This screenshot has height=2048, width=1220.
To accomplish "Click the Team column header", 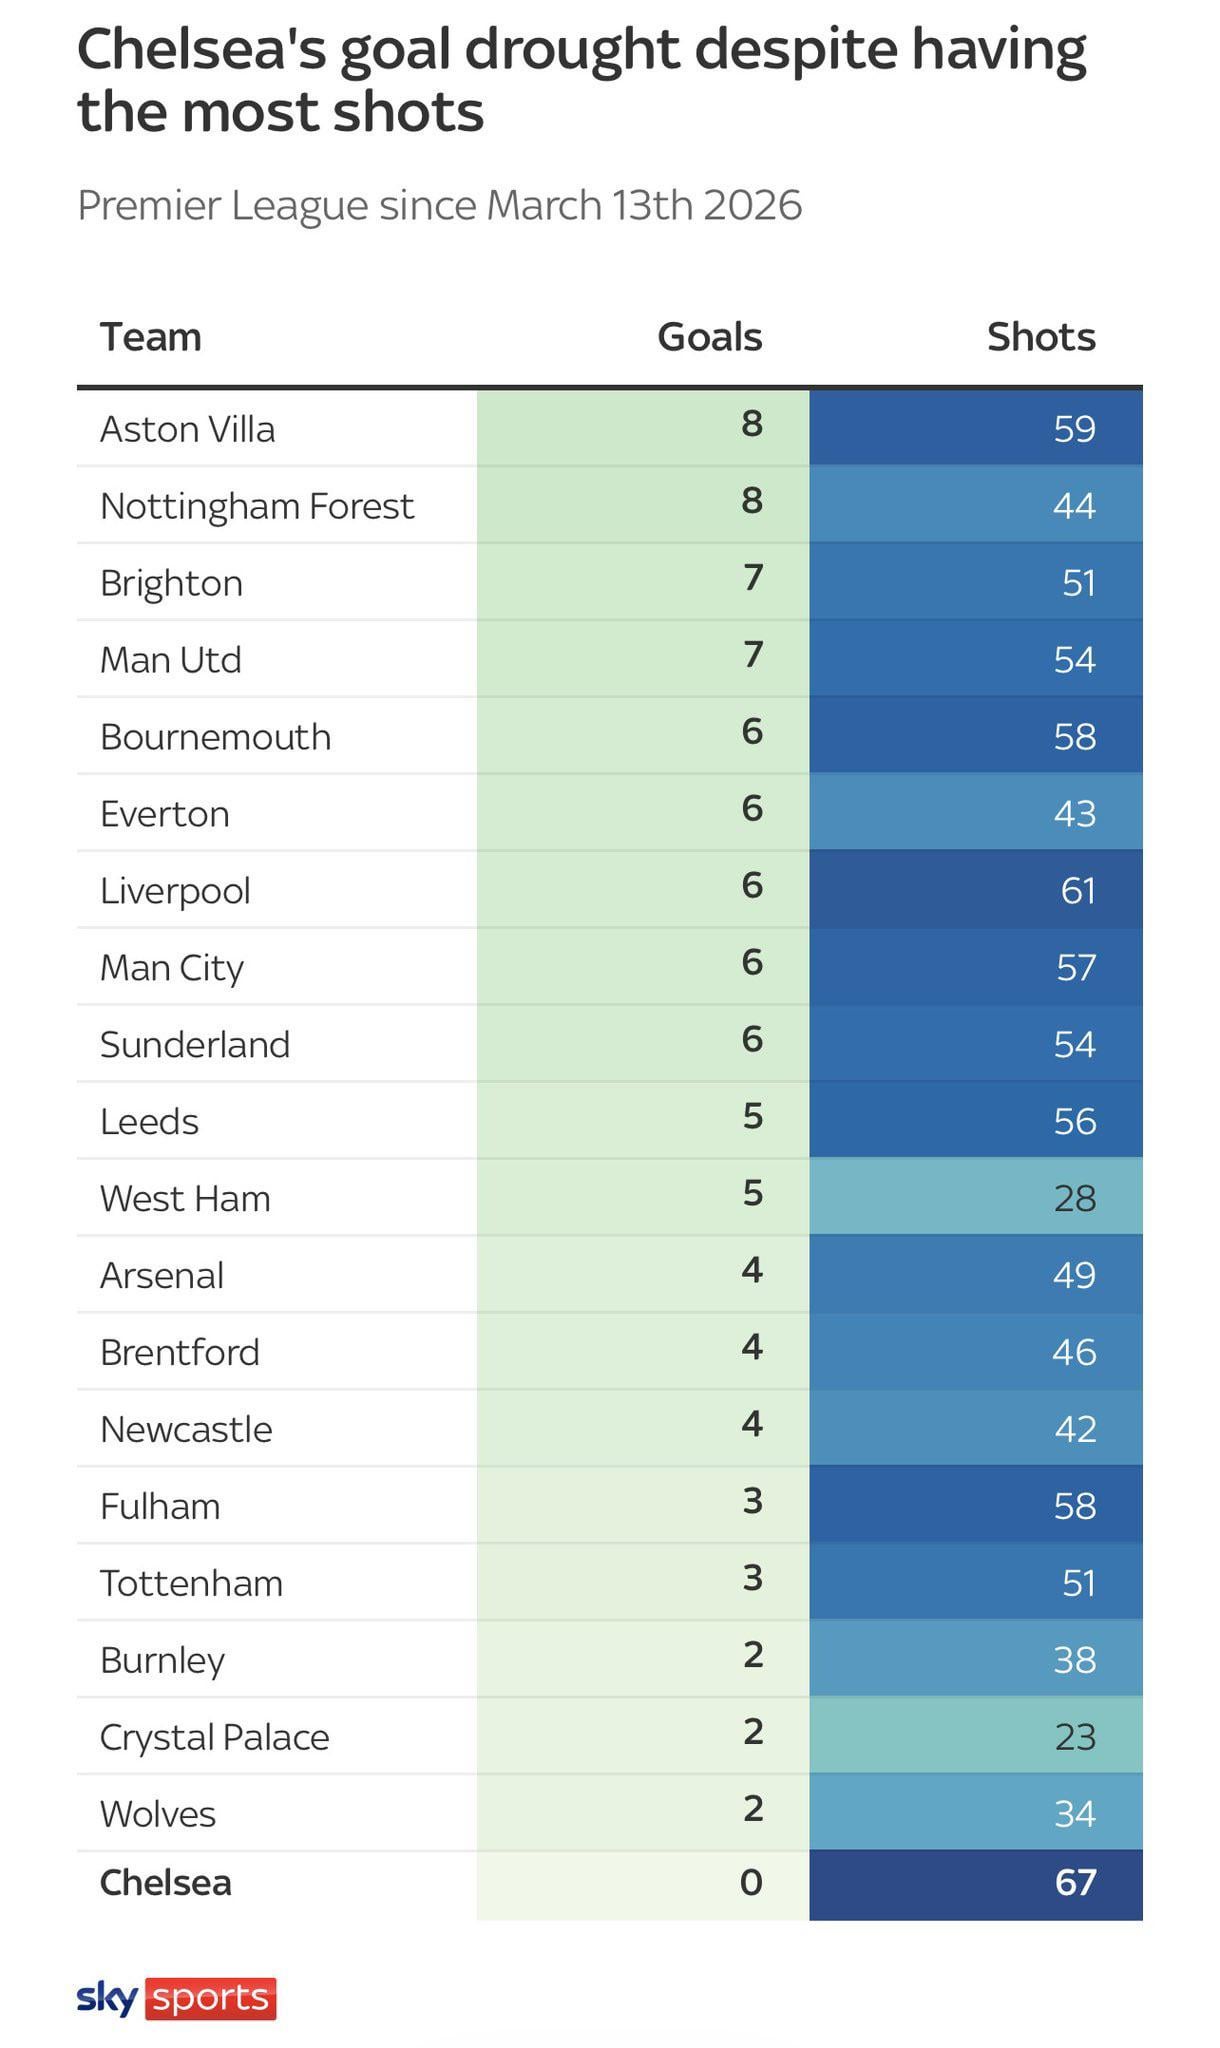I will 150,337.
